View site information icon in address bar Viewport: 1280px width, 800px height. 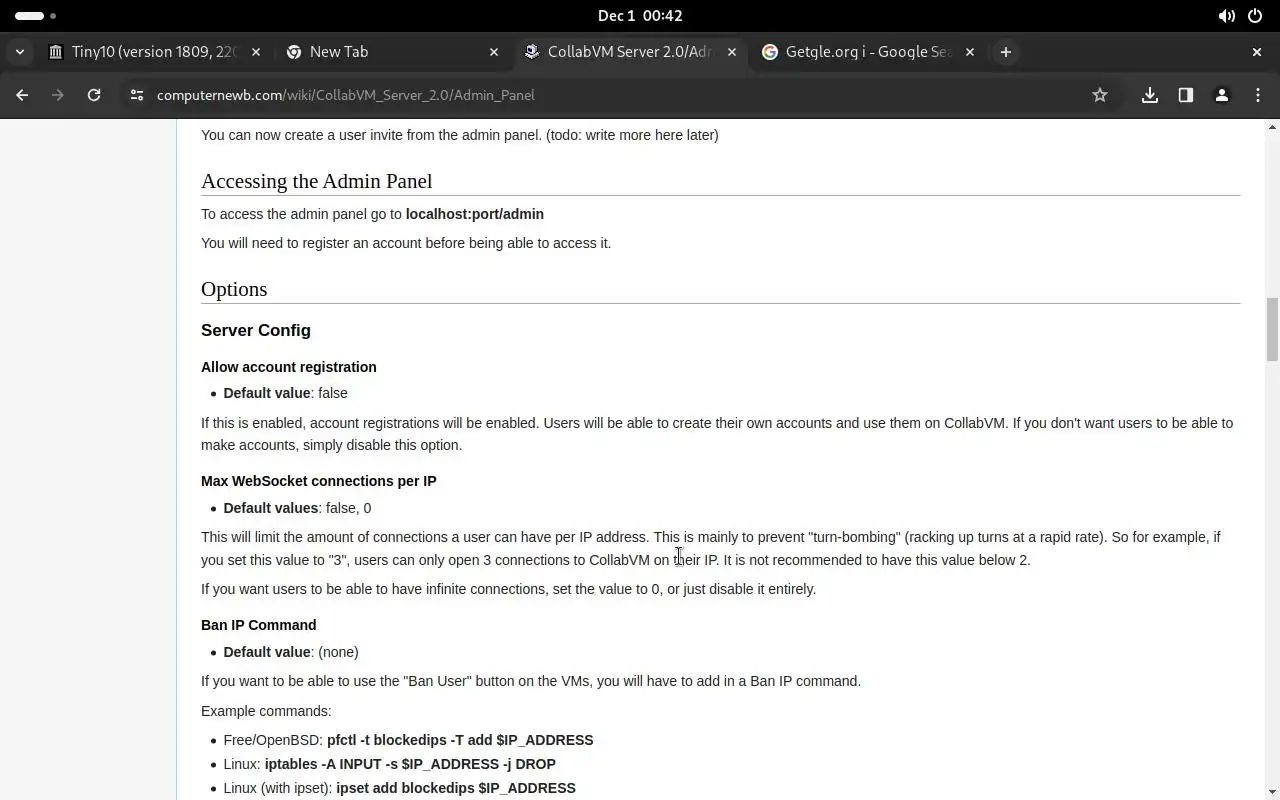tap(137, 95)
